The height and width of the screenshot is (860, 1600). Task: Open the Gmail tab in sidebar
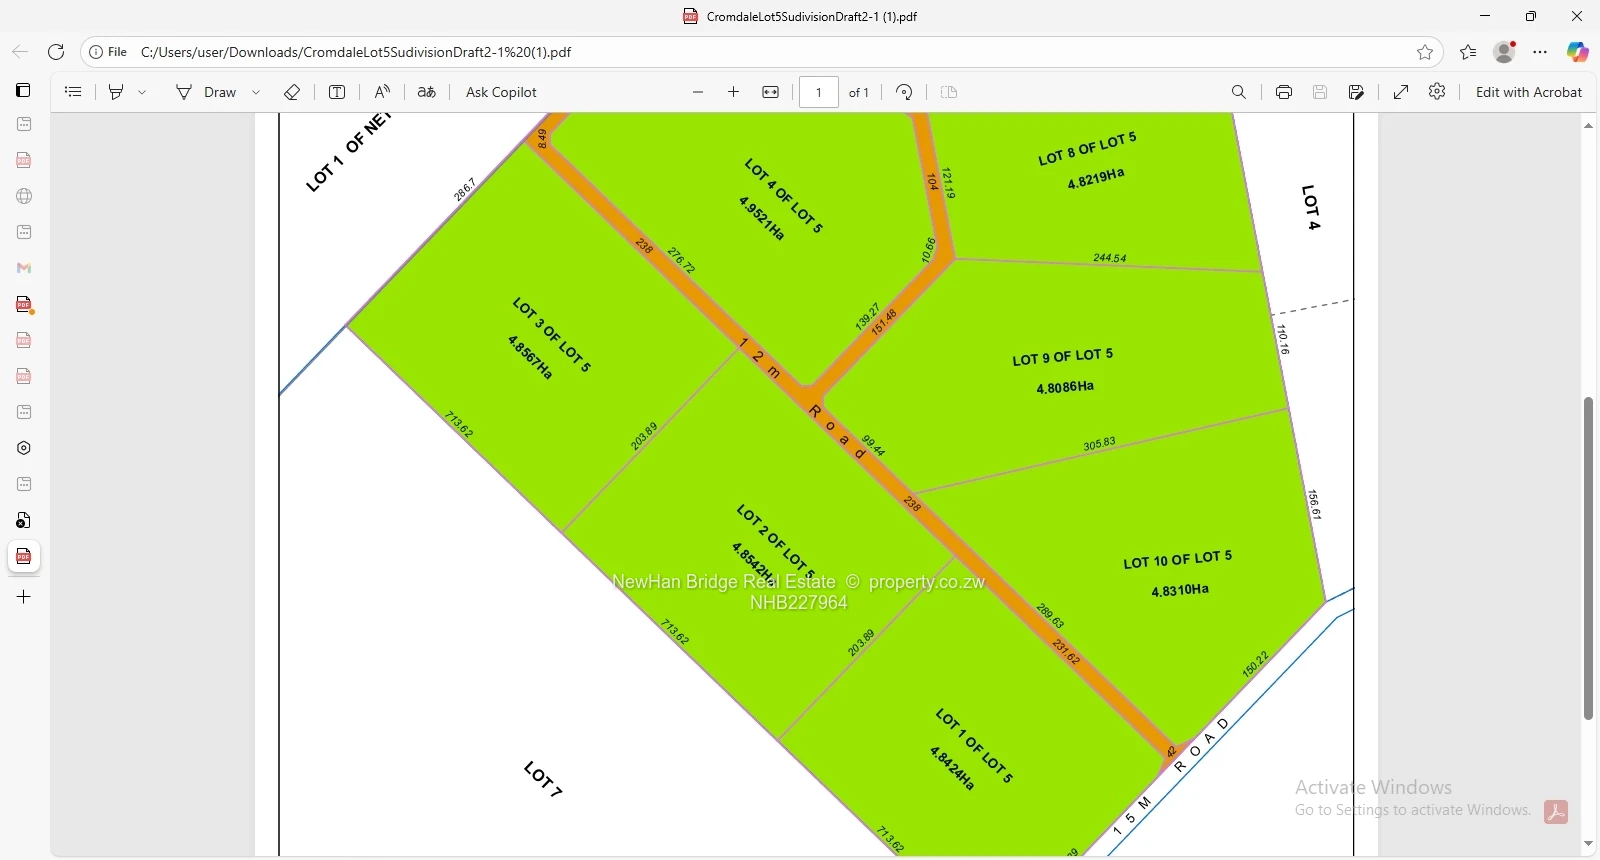click(x=24, y=268)
